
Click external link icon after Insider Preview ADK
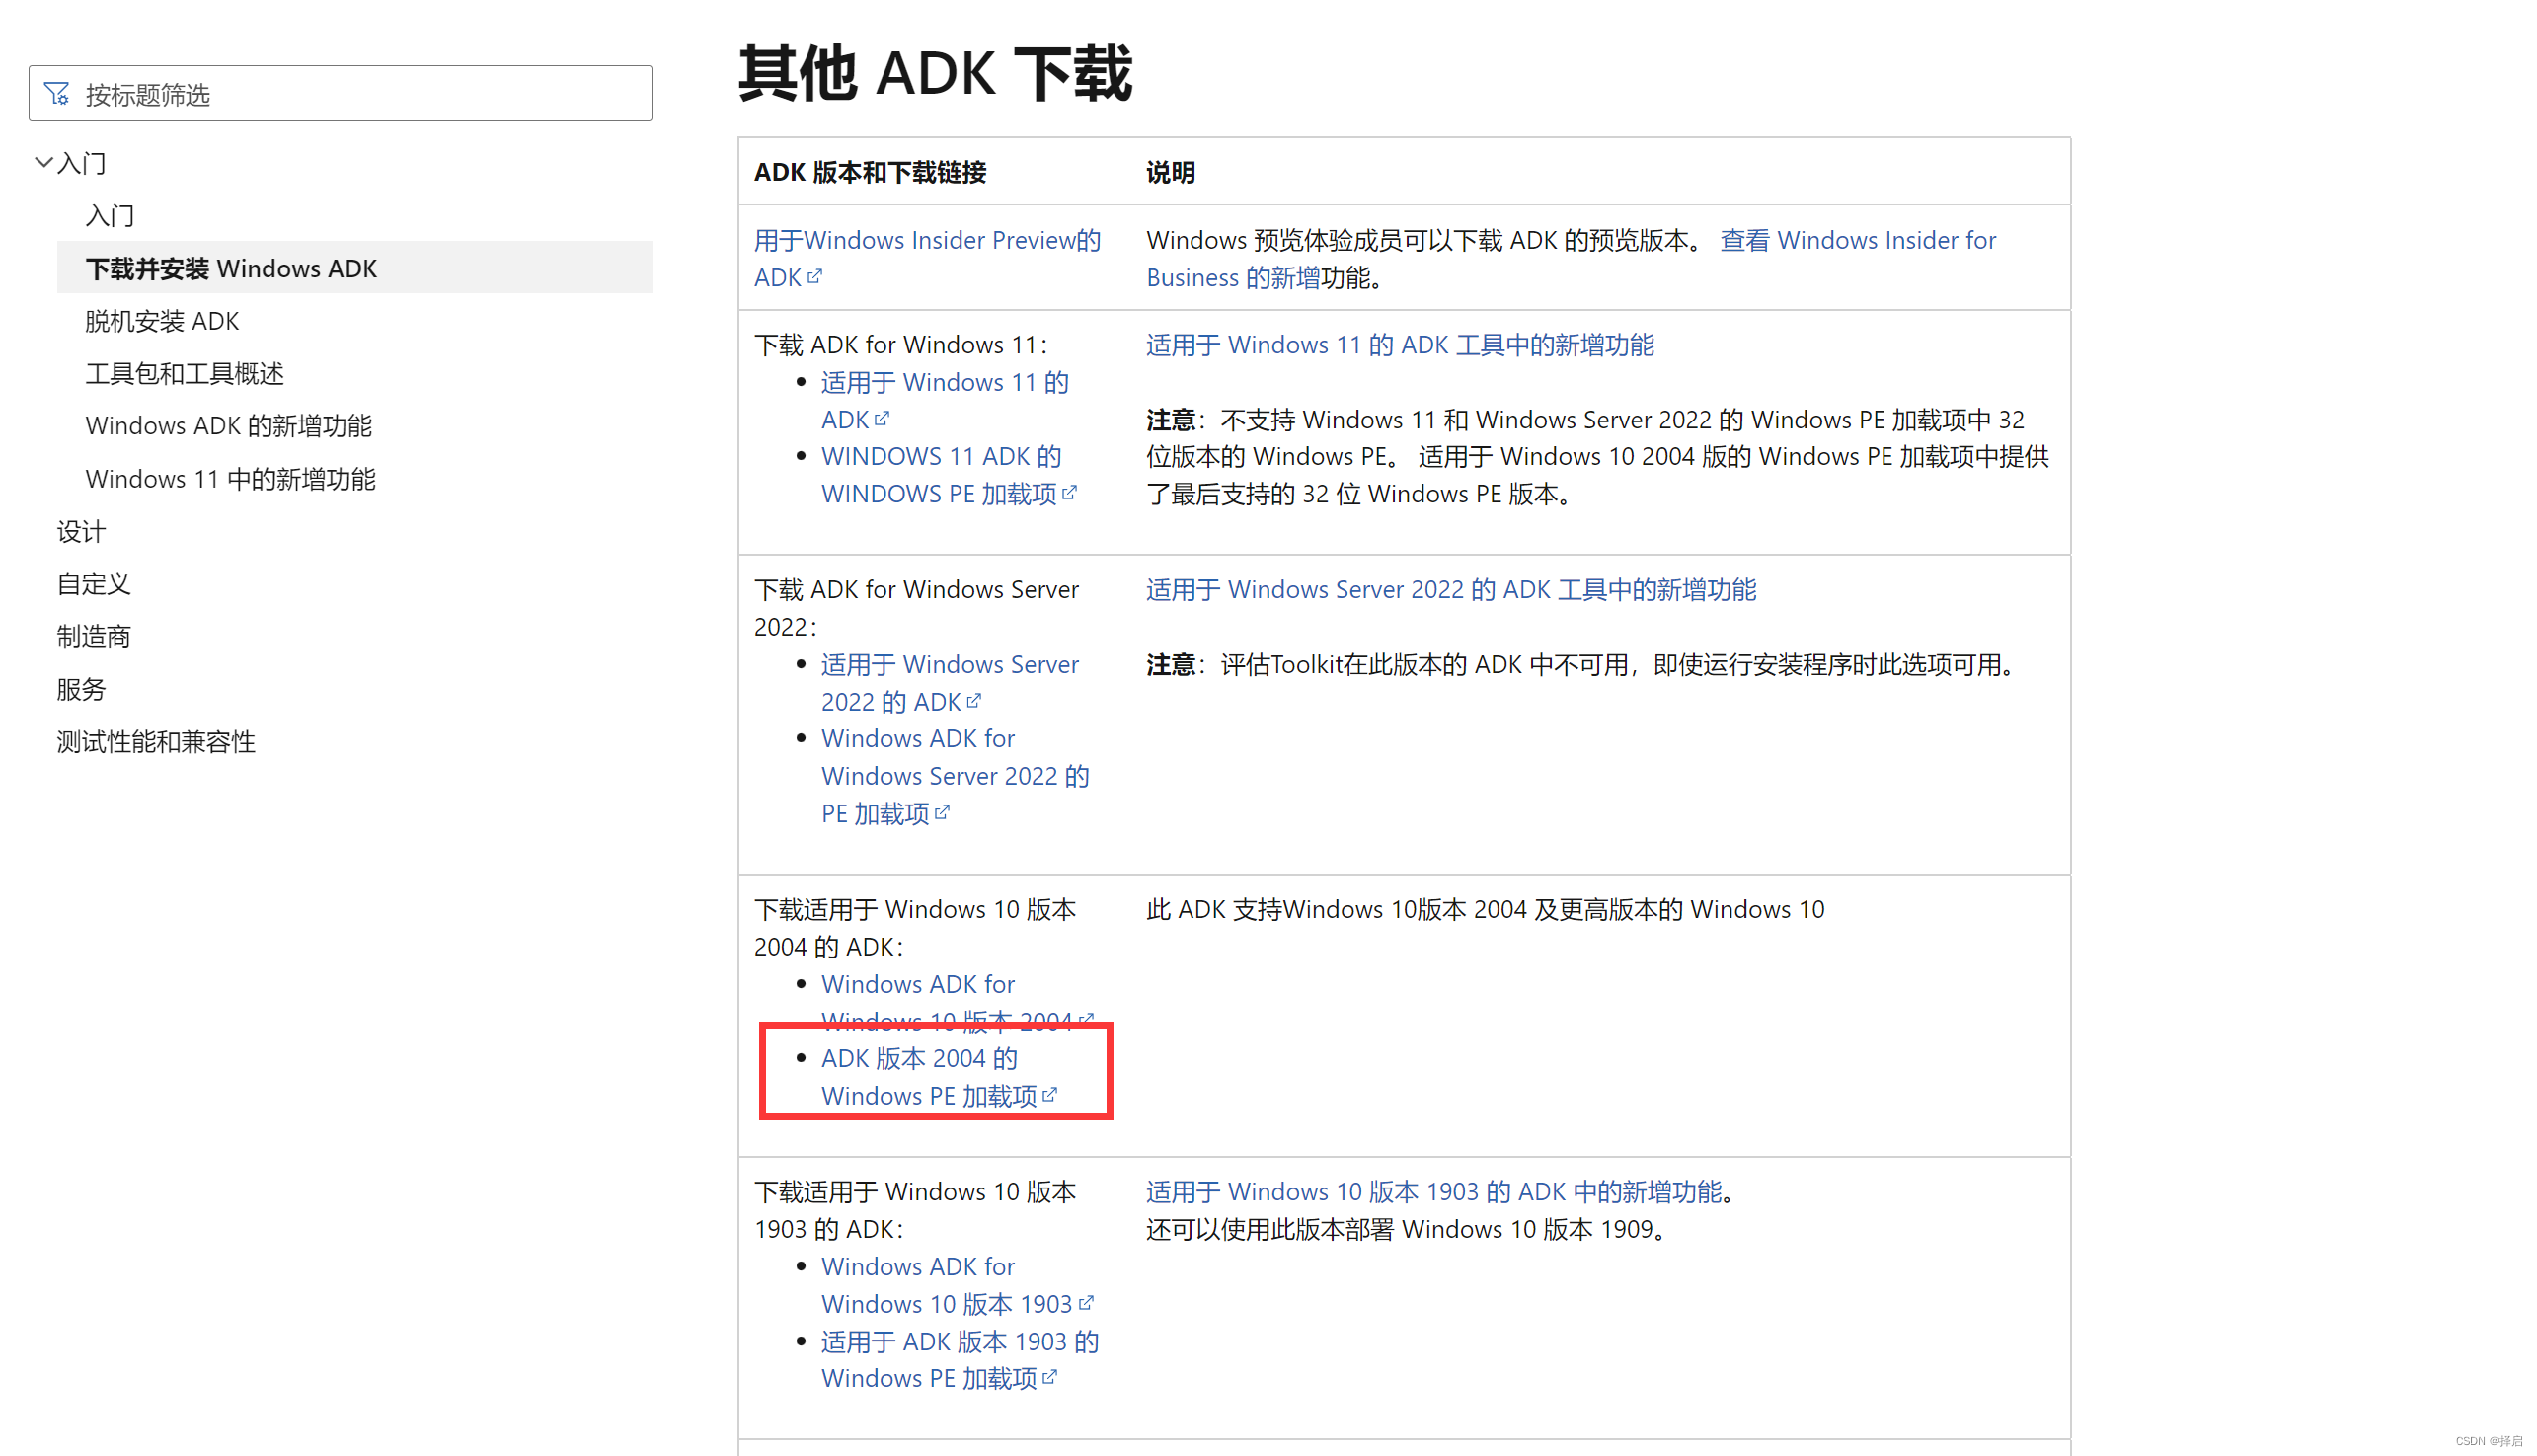coord(815,277)
